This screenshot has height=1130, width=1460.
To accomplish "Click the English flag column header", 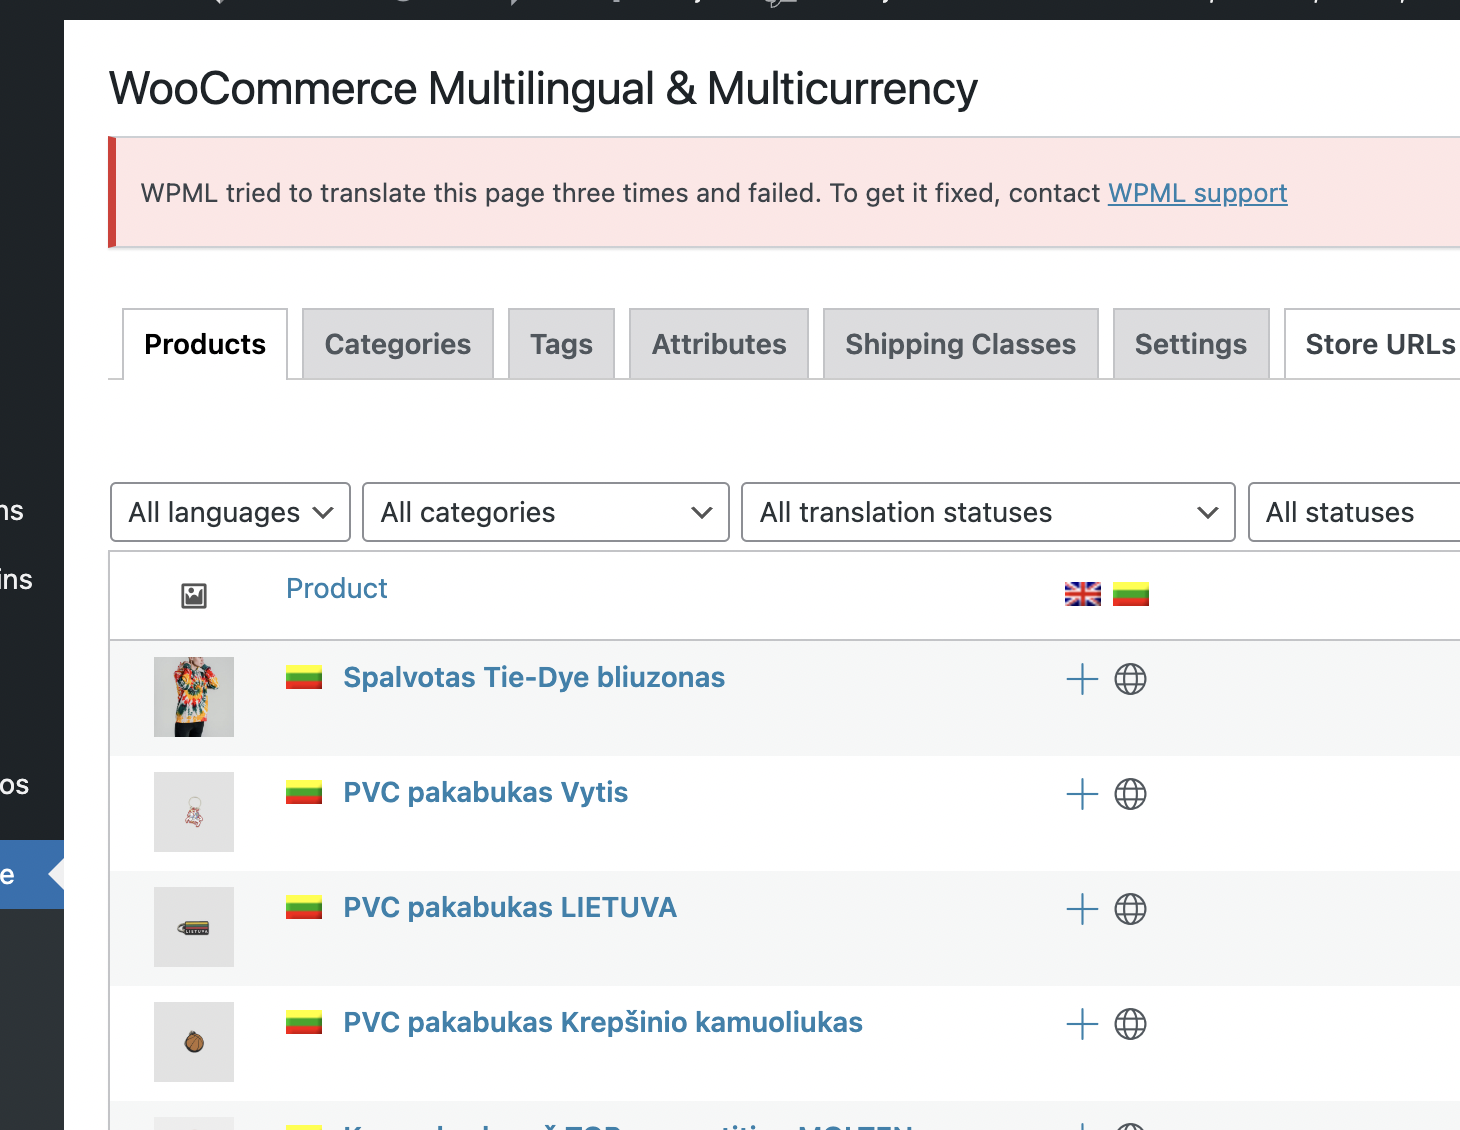I will (1083, 594).
